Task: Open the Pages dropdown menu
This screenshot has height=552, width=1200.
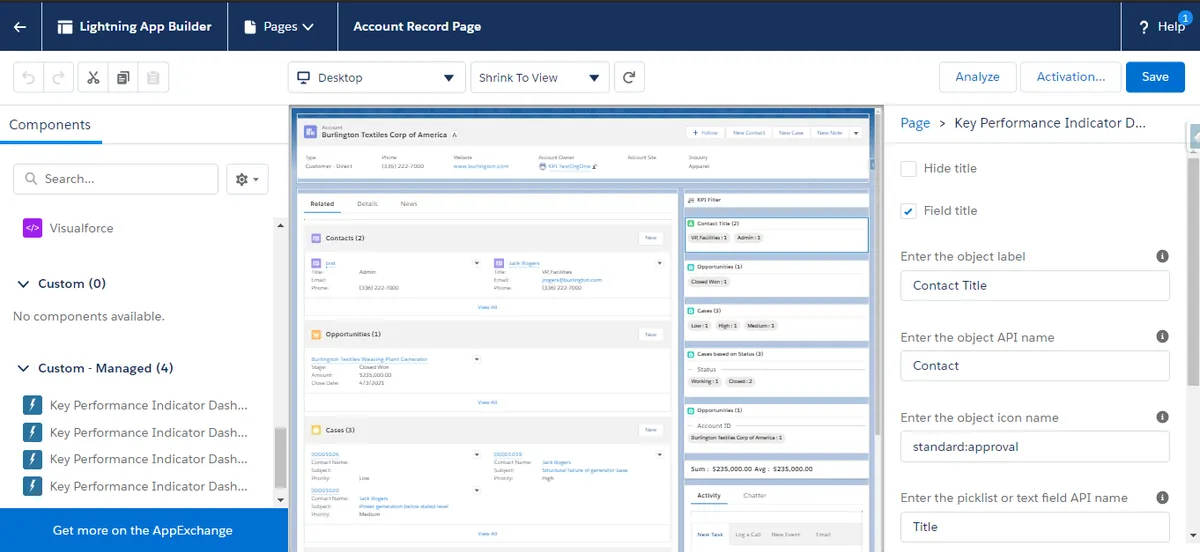Action: [x=279, y=27]
